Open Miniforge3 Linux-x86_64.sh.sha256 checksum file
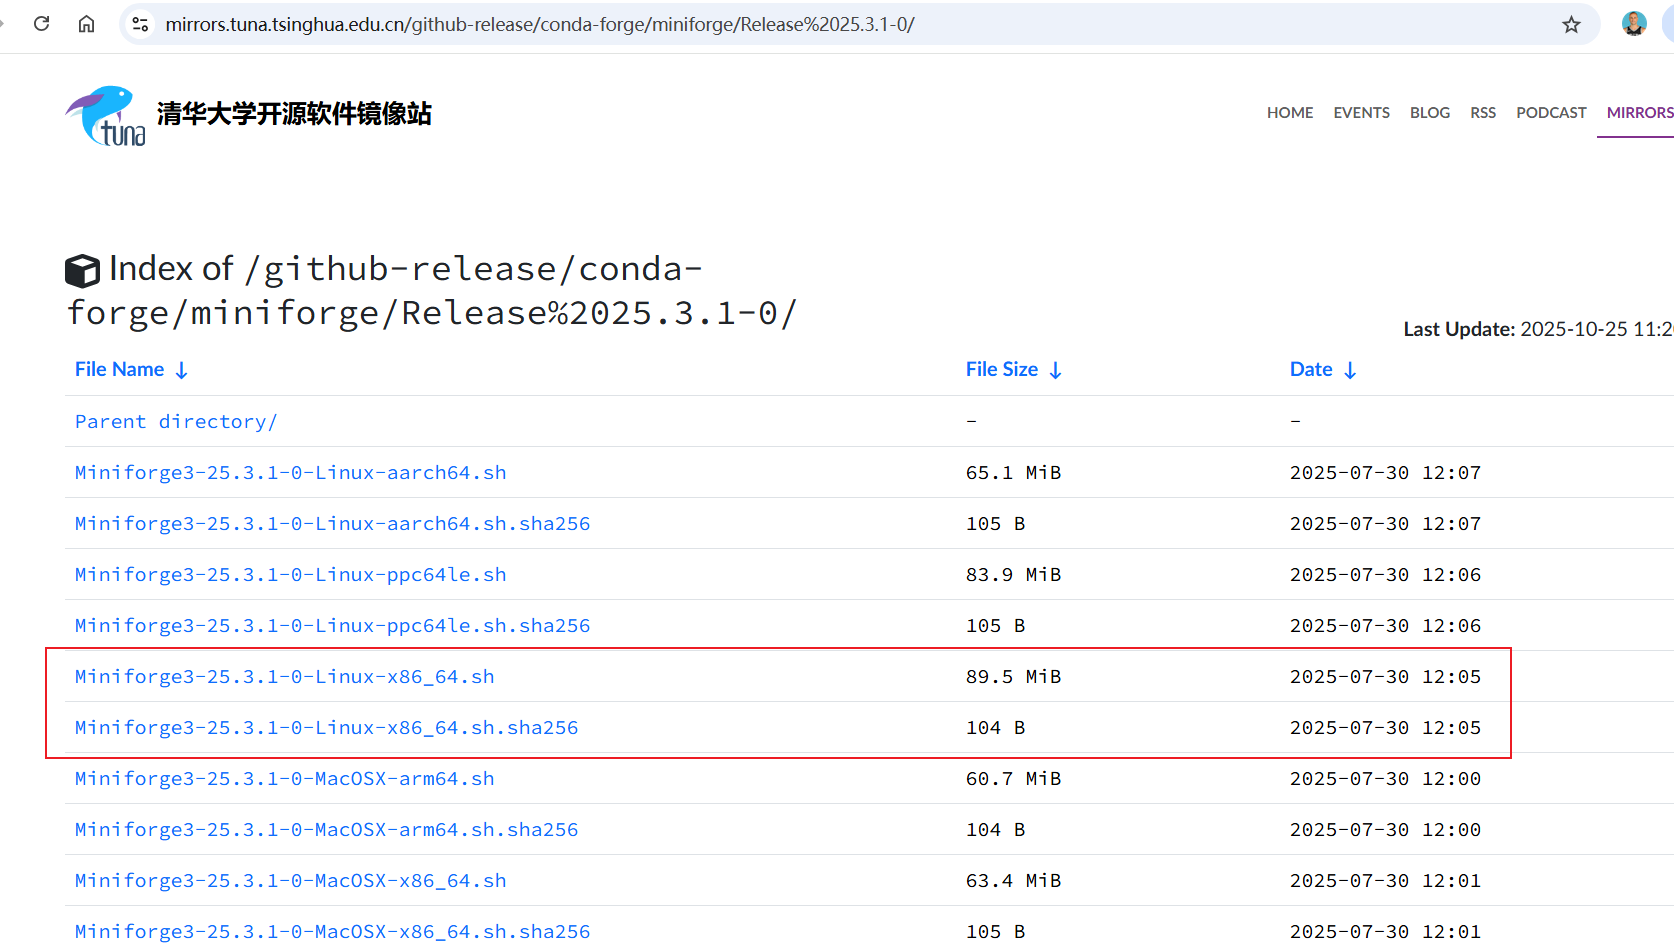The width and height of the screenshot is (1674, 950). 327,728
